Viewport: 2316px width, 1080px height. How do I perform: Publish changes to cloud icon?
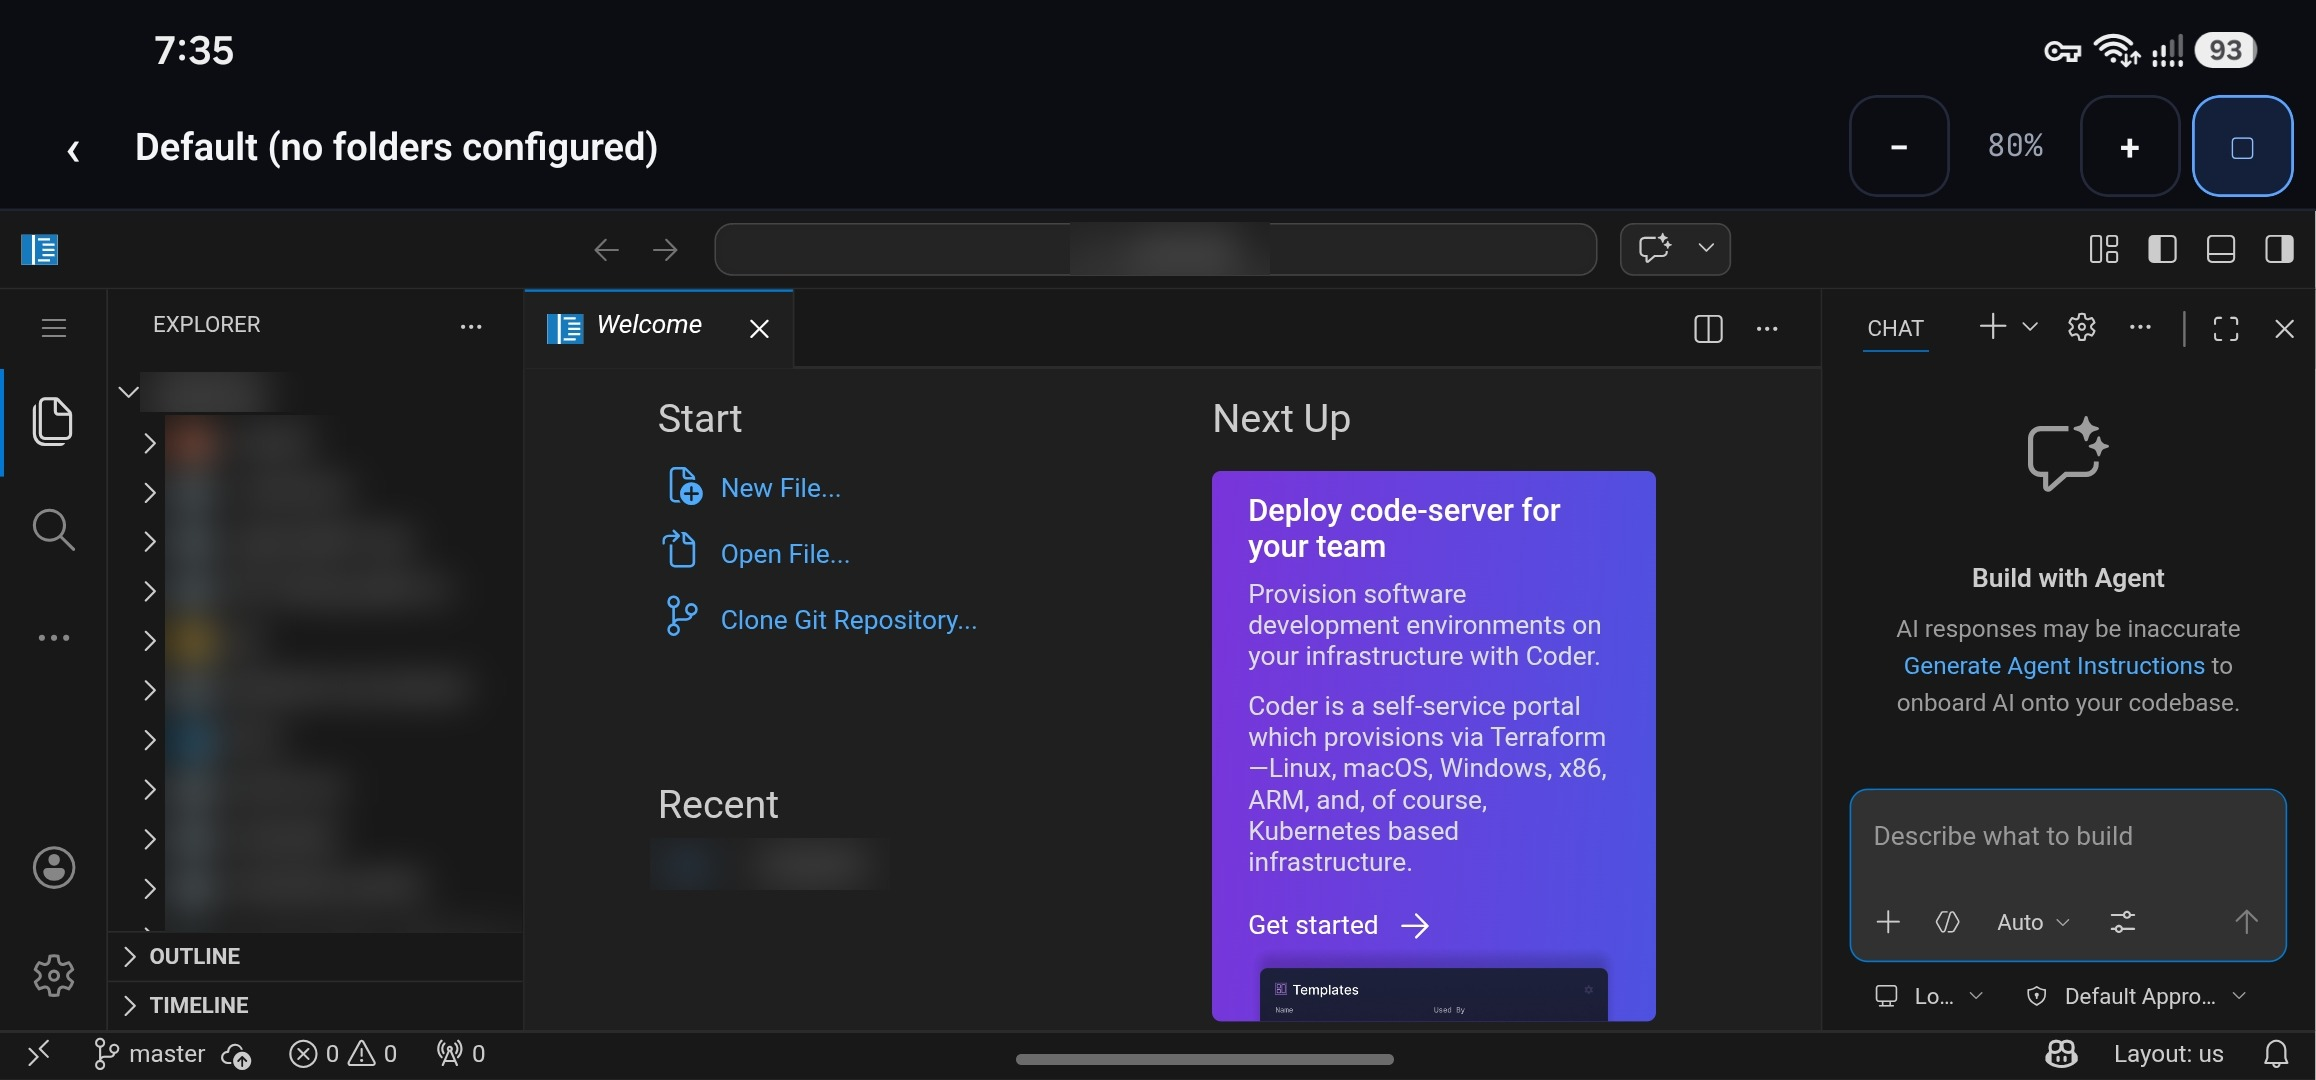pos(236,1055)
